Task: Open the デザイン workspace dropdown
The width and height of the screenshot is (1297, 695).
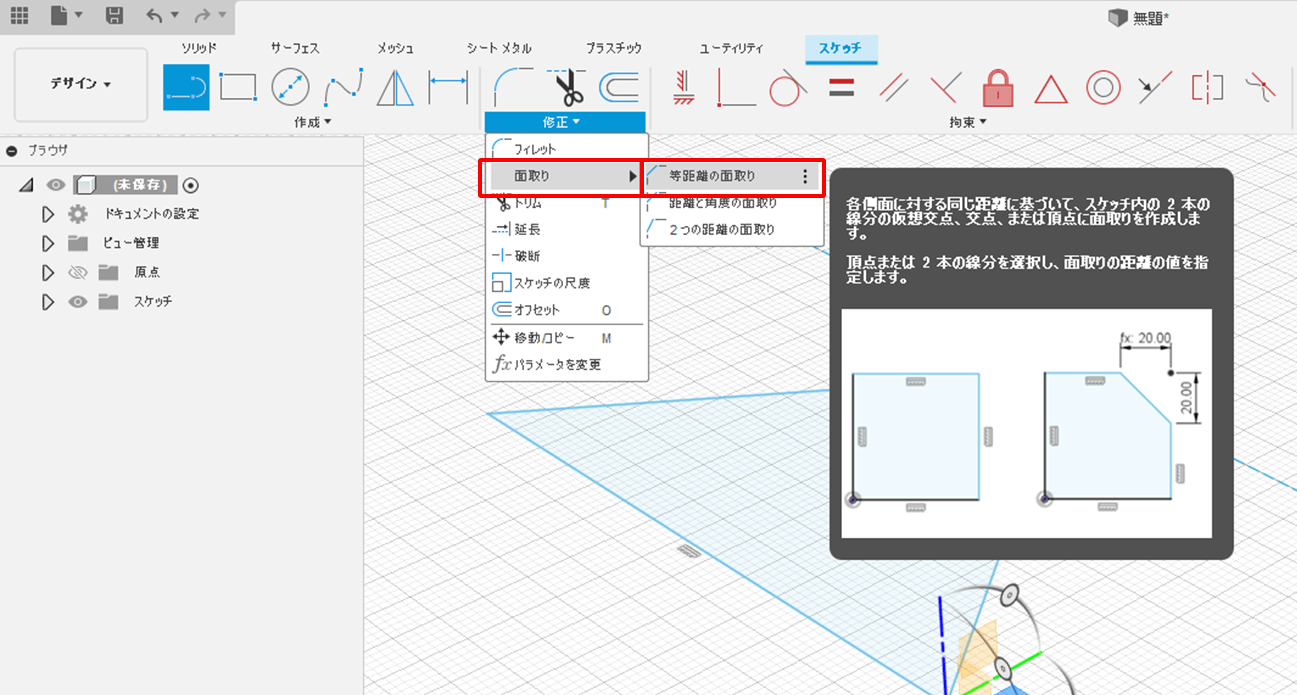Action: pos(81,84)
